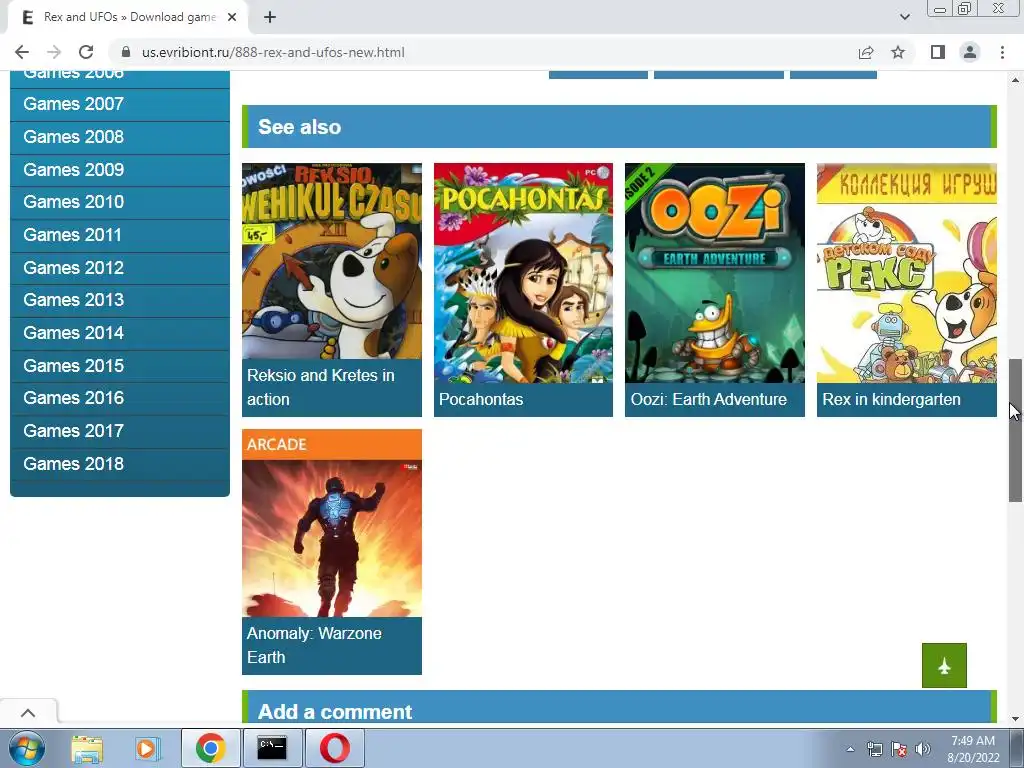Open Games 2009 category

click(x=120, y=170)
